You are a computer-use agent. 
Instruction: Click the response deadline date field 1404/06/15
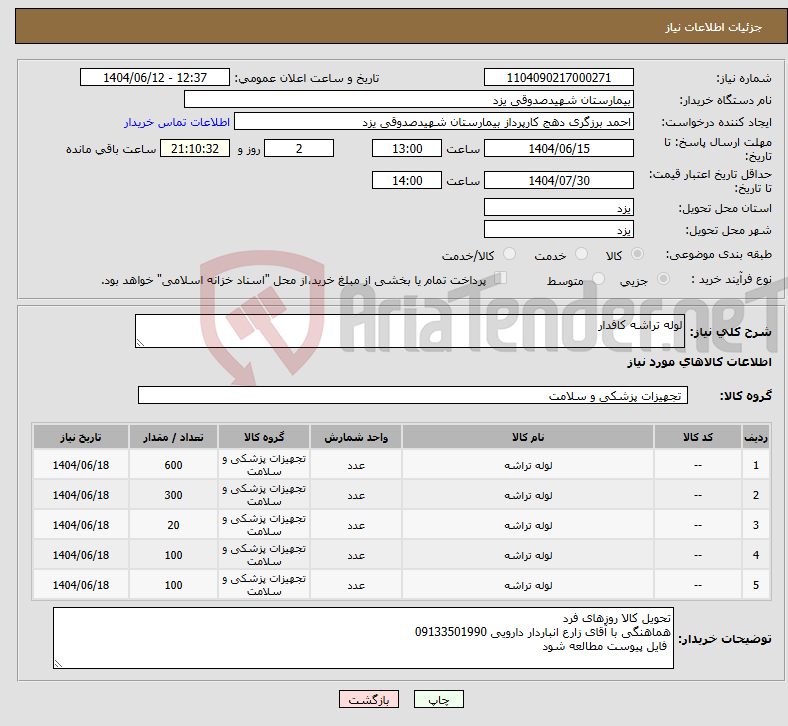[x=558, y=148]
